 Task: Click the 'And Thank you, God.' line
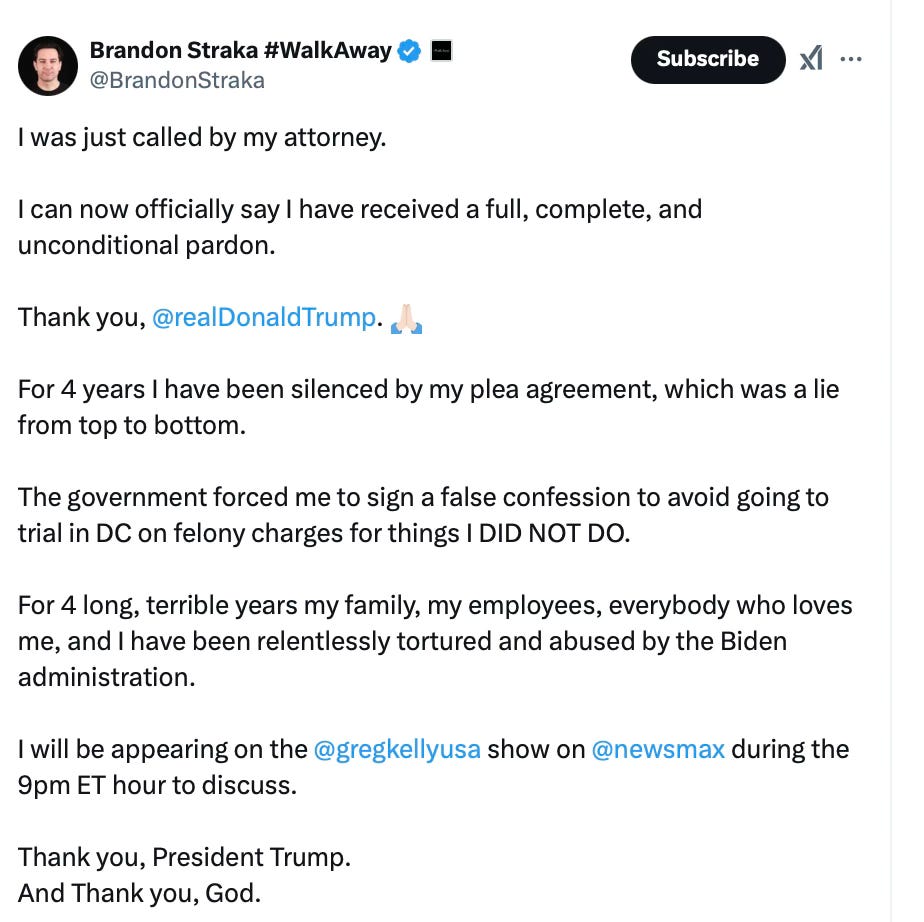[140, 894]
